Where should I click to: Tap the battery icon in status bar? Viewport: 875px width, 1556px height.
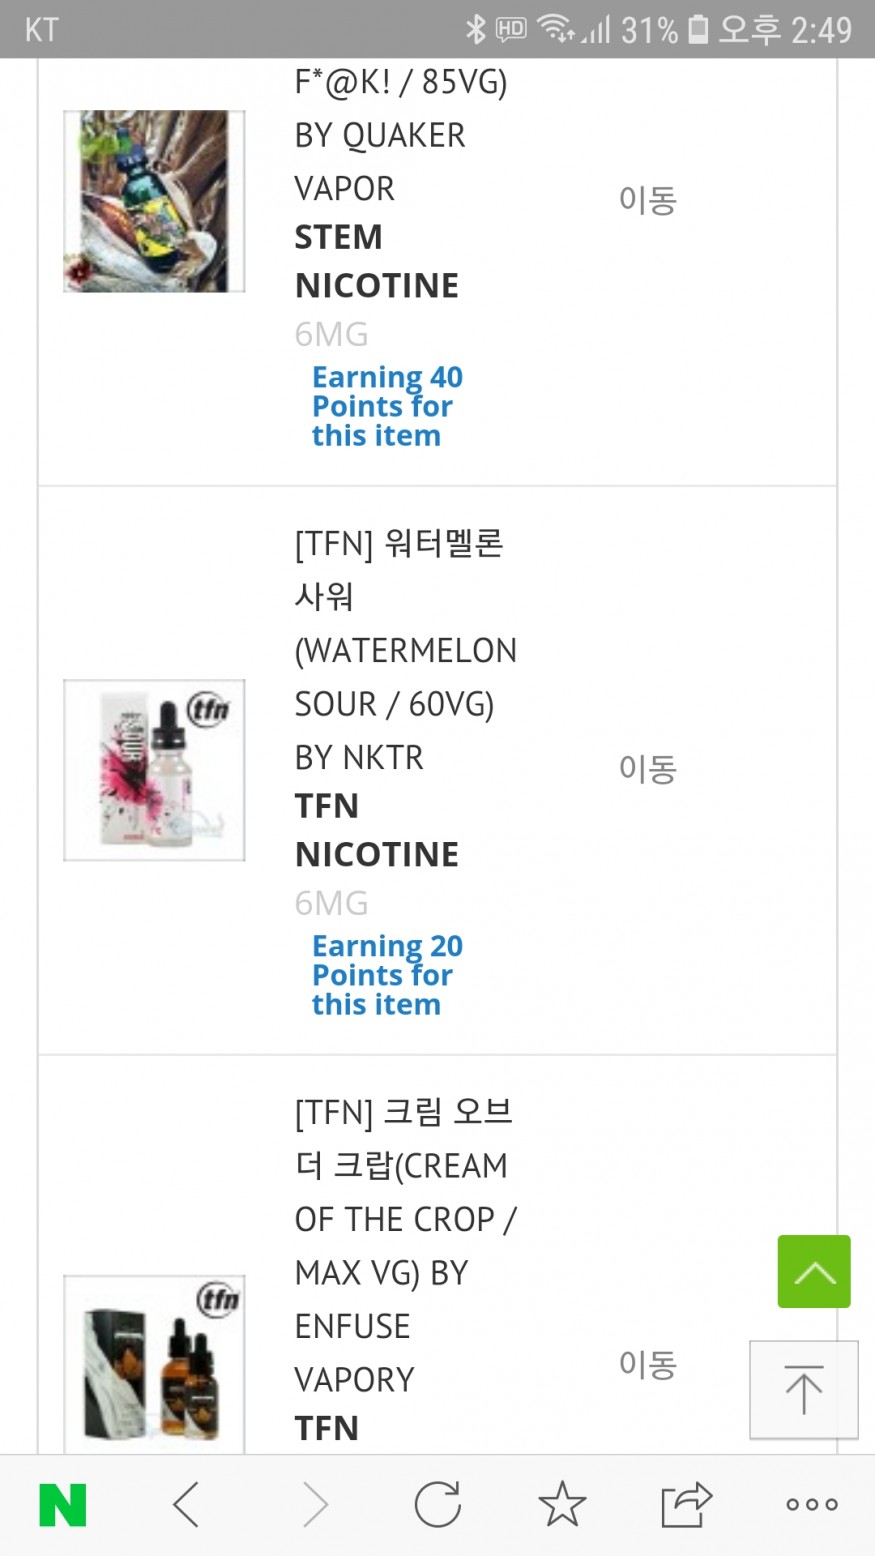(698, 29)
